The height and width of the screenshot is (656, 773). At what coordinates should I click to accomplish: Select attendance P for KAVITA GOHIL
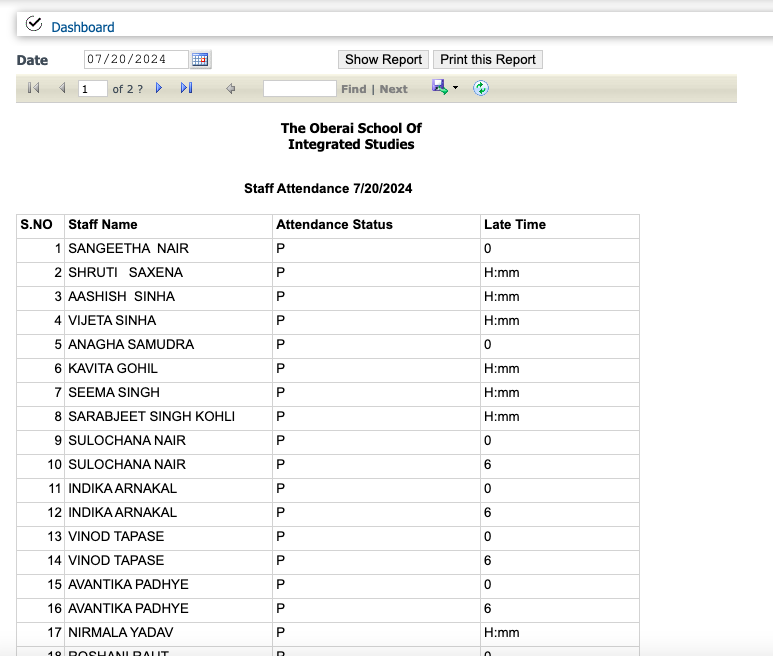(x=281, y=369)
